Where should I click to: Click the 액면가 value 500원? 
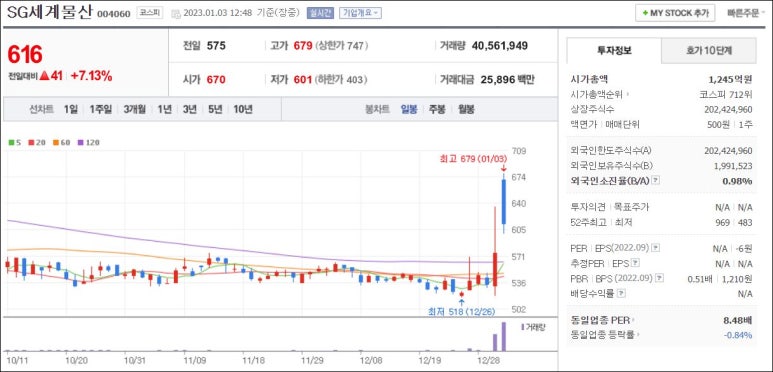tap(719, 124)
